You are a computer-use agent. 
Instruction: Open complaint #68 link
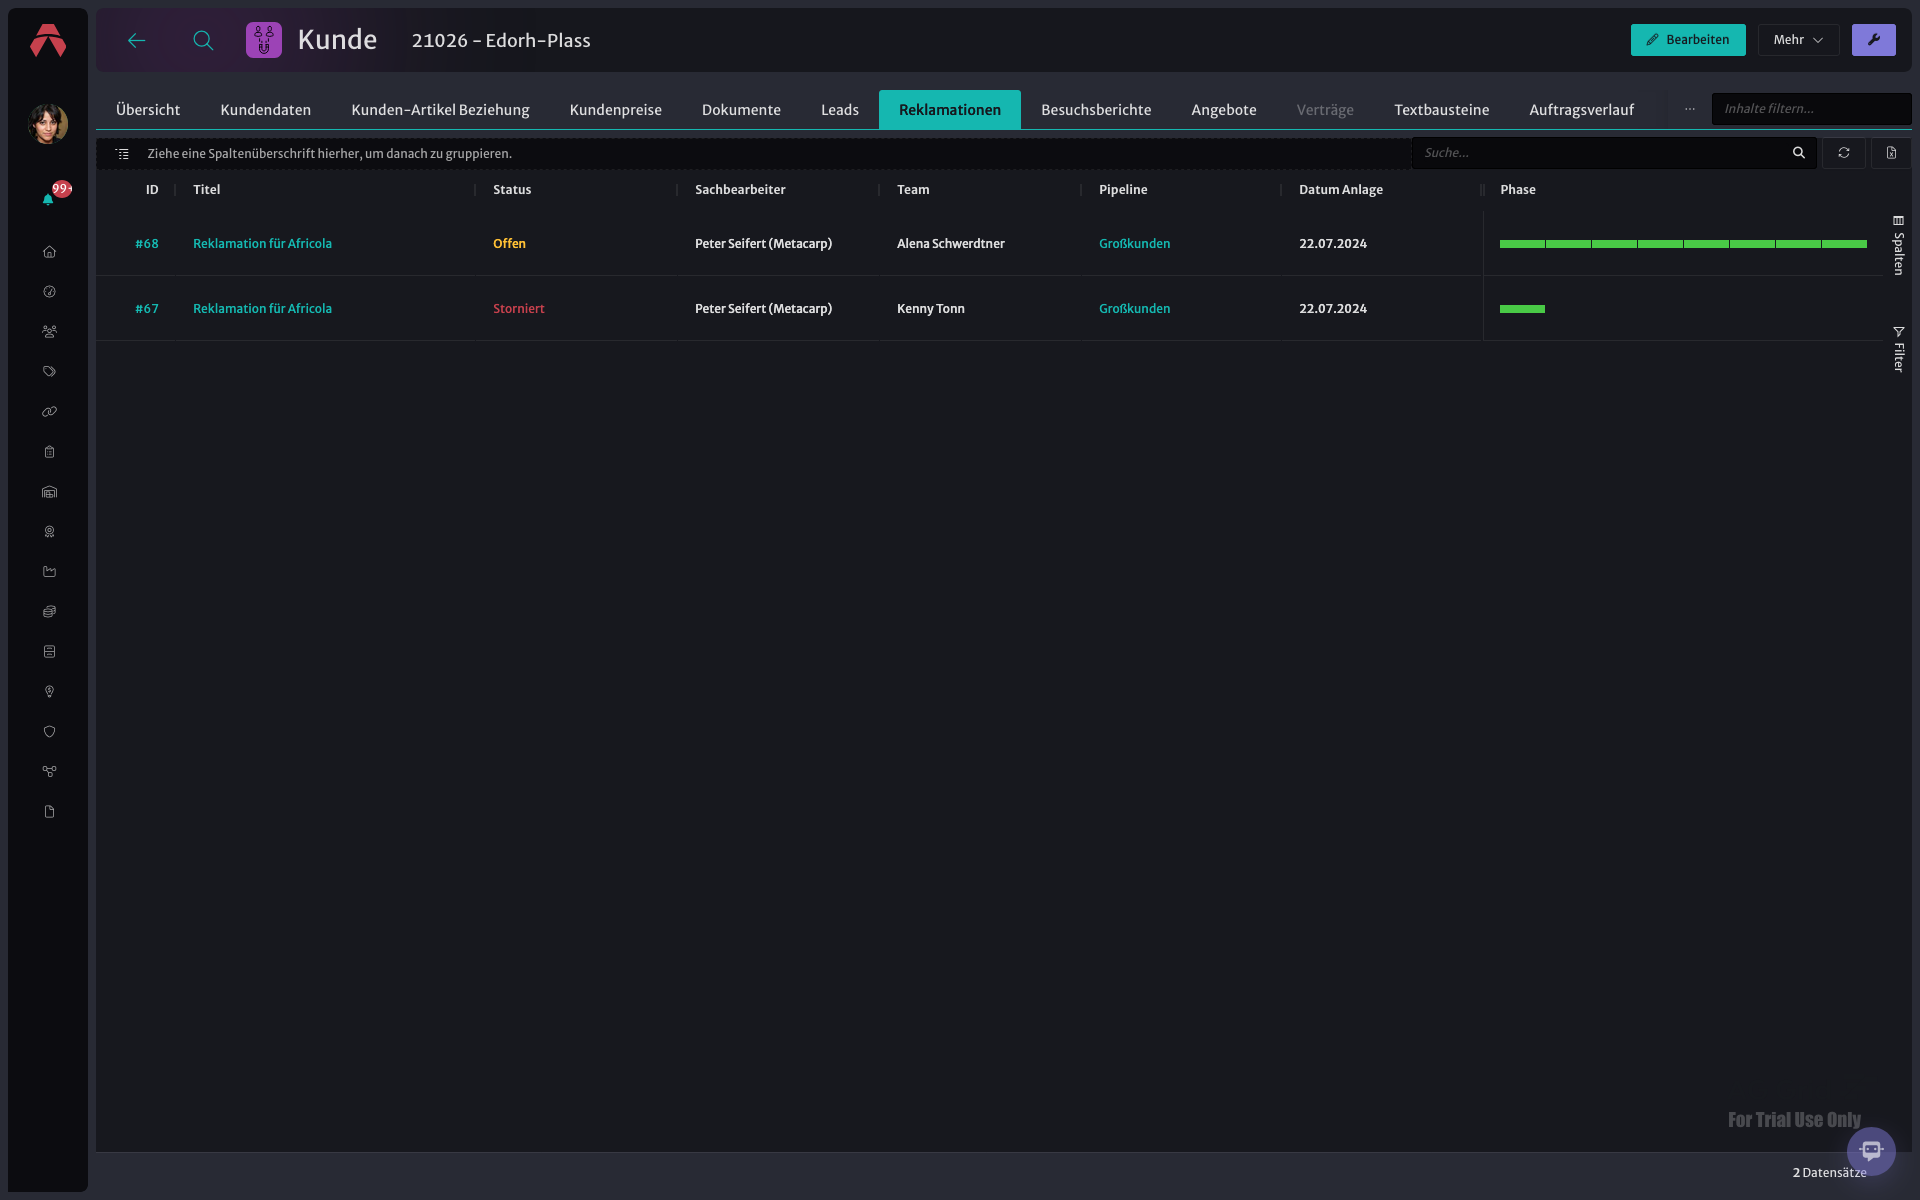point(147,244)
